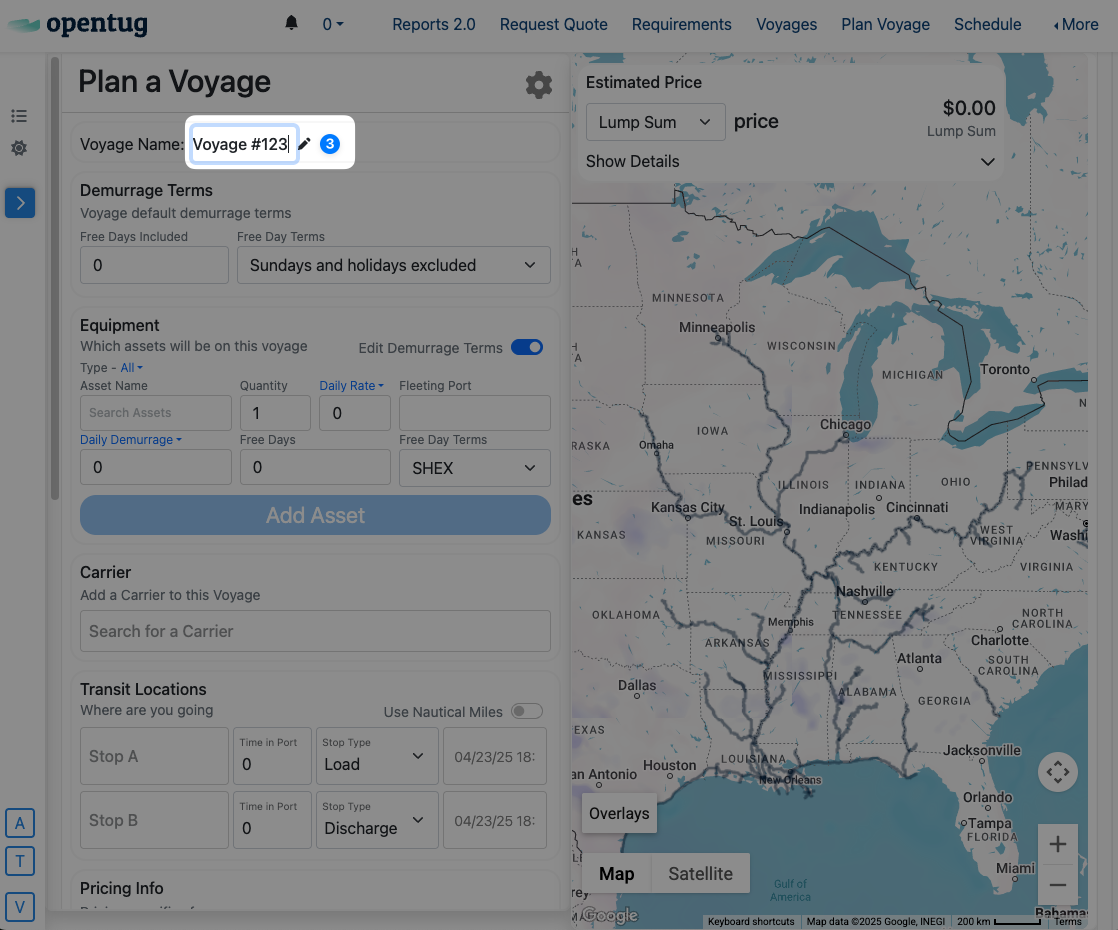Click the Search for a Carrier field
Screen dimensions: 1118x930
pyautogui.click(x=315, y=631)
